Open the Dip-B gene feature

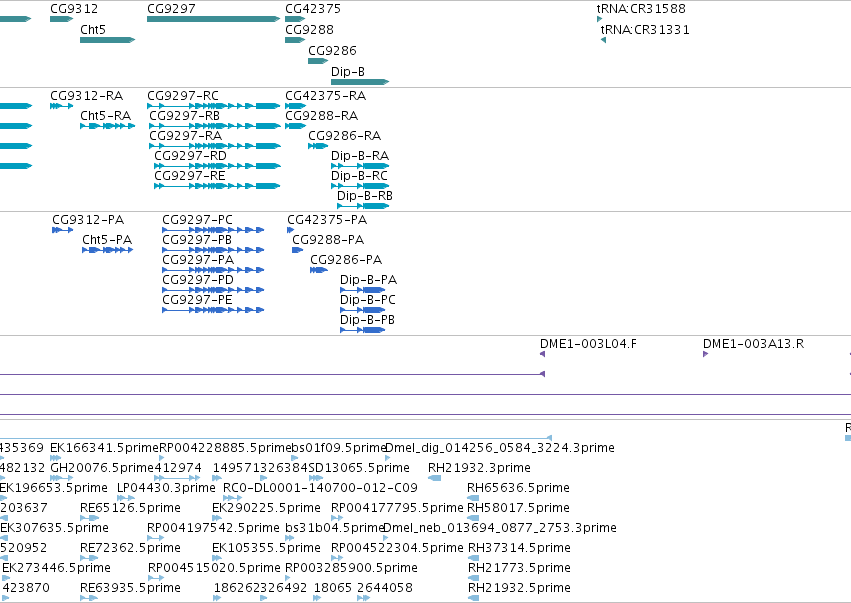pos(360,82)
